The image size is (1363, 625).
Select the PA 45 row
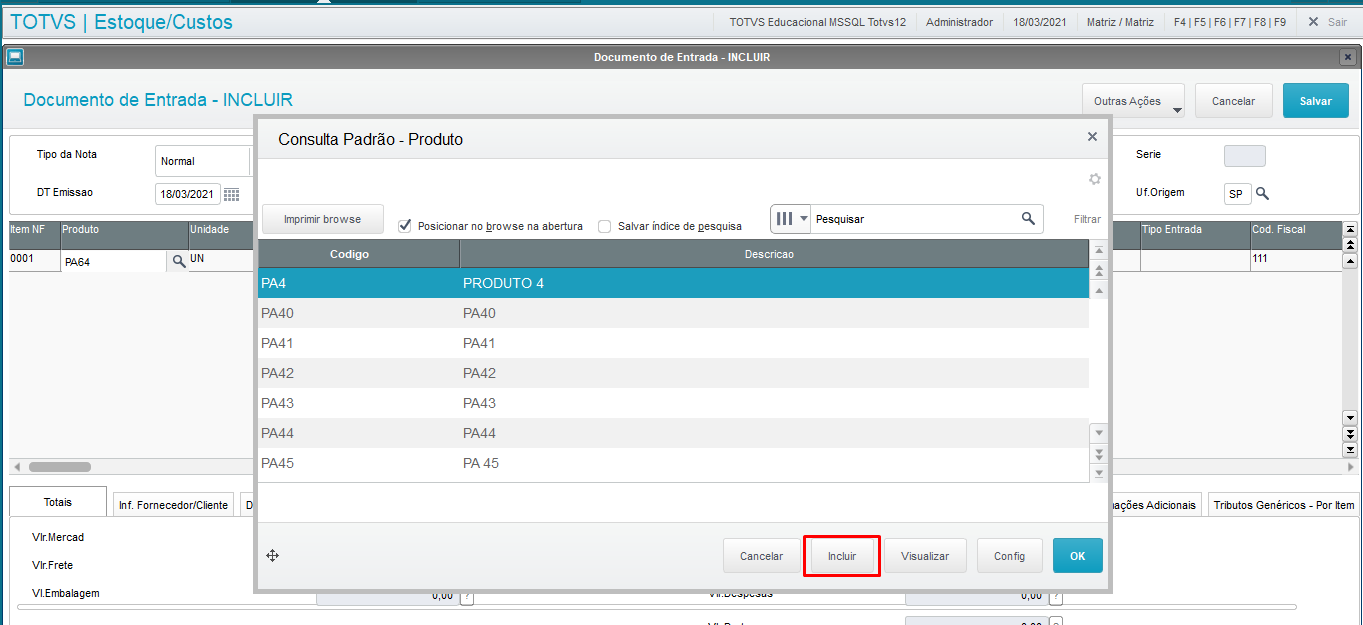(673, 463)
